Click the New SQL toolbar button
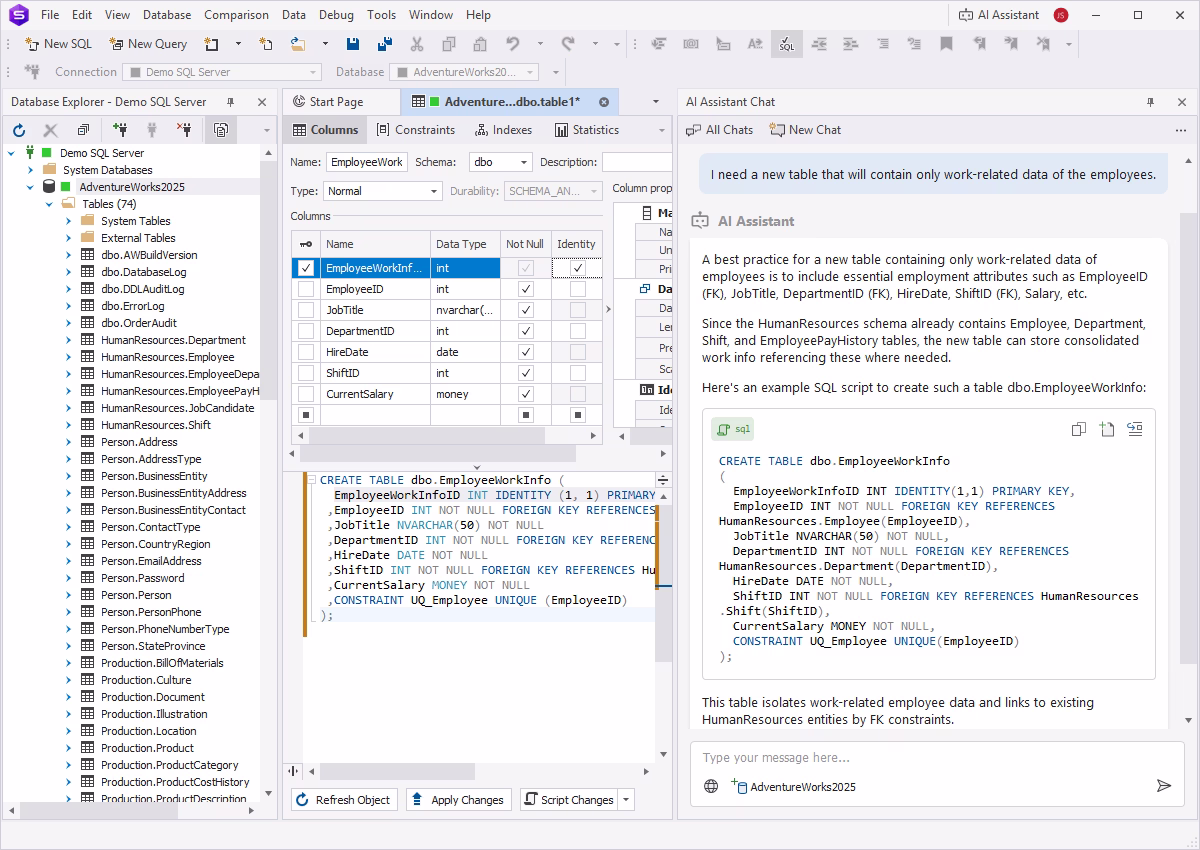1200x850 pixels. pos(59,44)
